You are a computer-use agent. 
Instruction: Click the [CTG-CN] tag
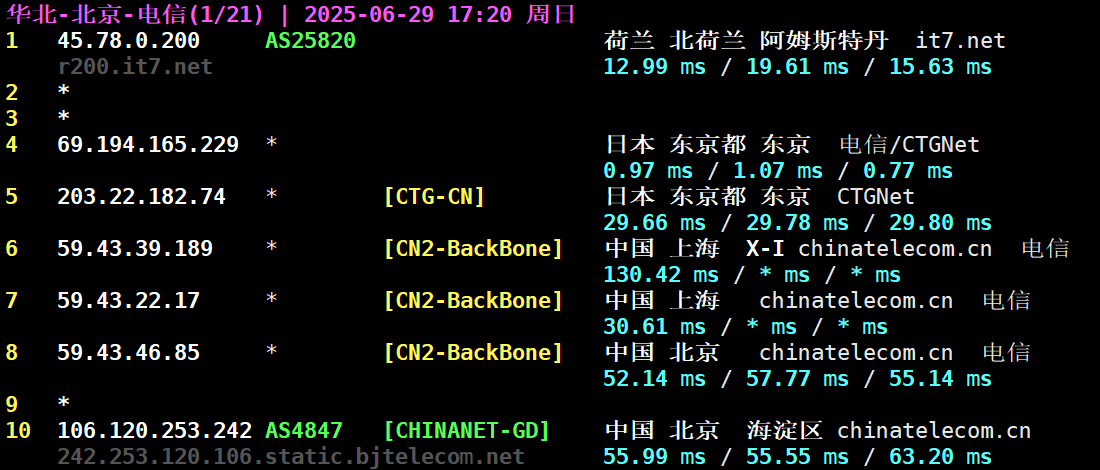coord(434,197)
